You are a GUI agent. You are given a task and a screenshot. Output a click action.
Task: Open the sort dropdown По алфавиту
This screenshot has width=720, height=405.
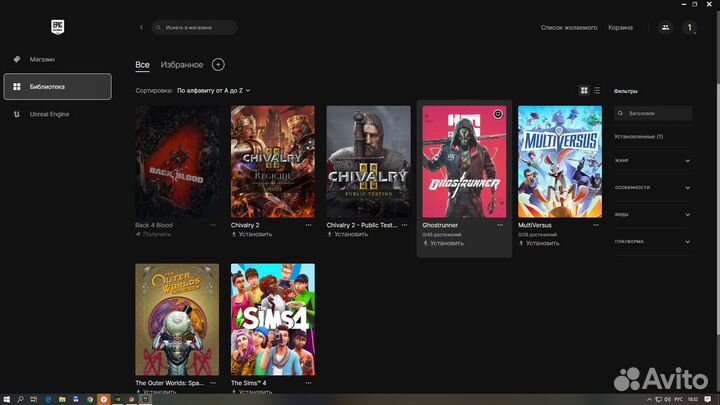214,90
